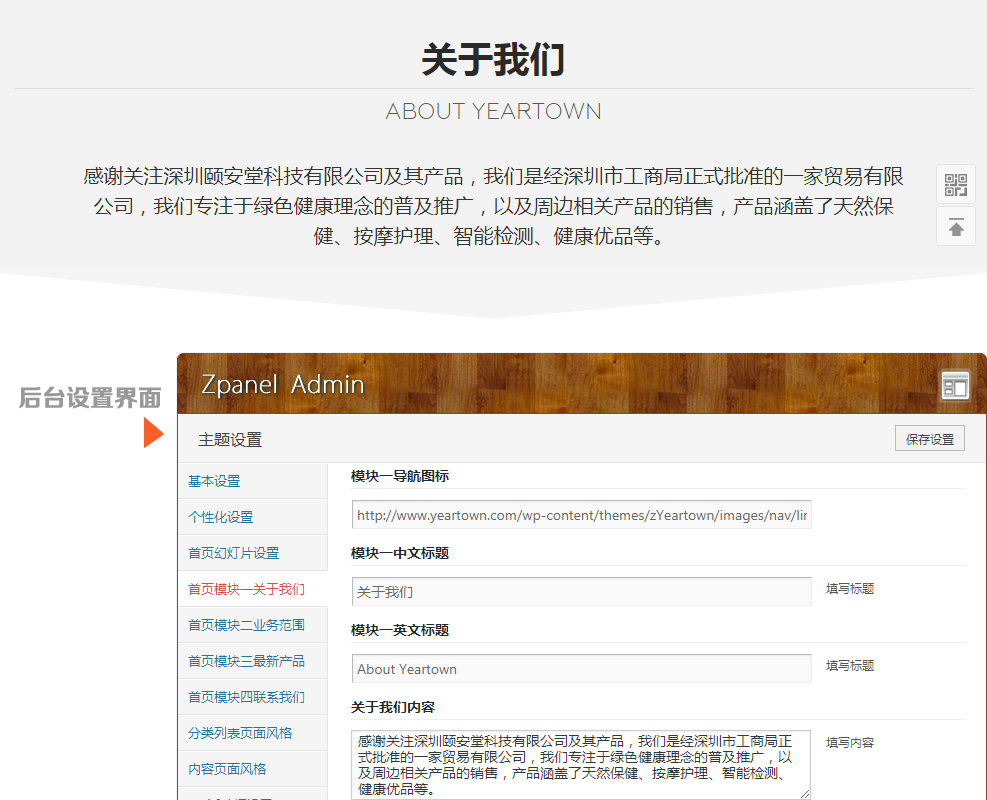Click into the 关于我们内容 textarea
The image size is (987, 800).
coord(582,765)
